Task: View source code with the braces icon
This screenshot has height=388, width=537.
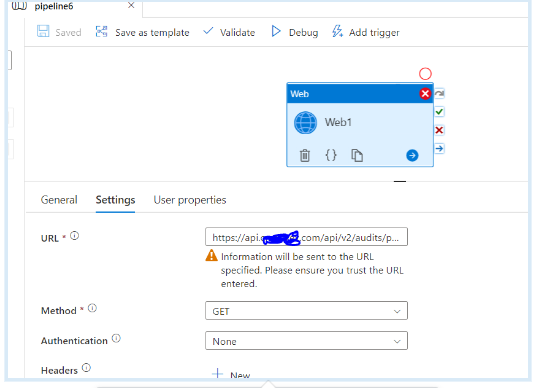Action: pos(331,155)
